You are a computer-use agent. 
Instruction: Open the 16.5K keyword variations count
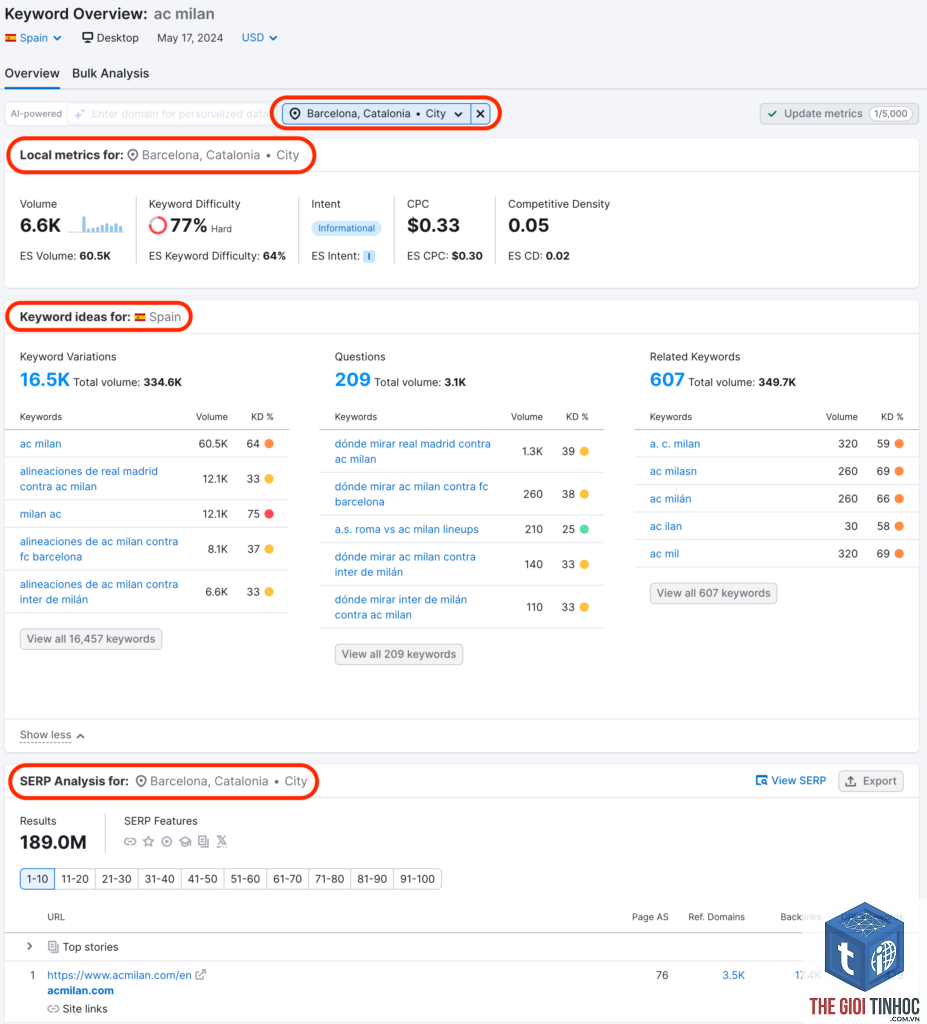(x=44, y=380)
